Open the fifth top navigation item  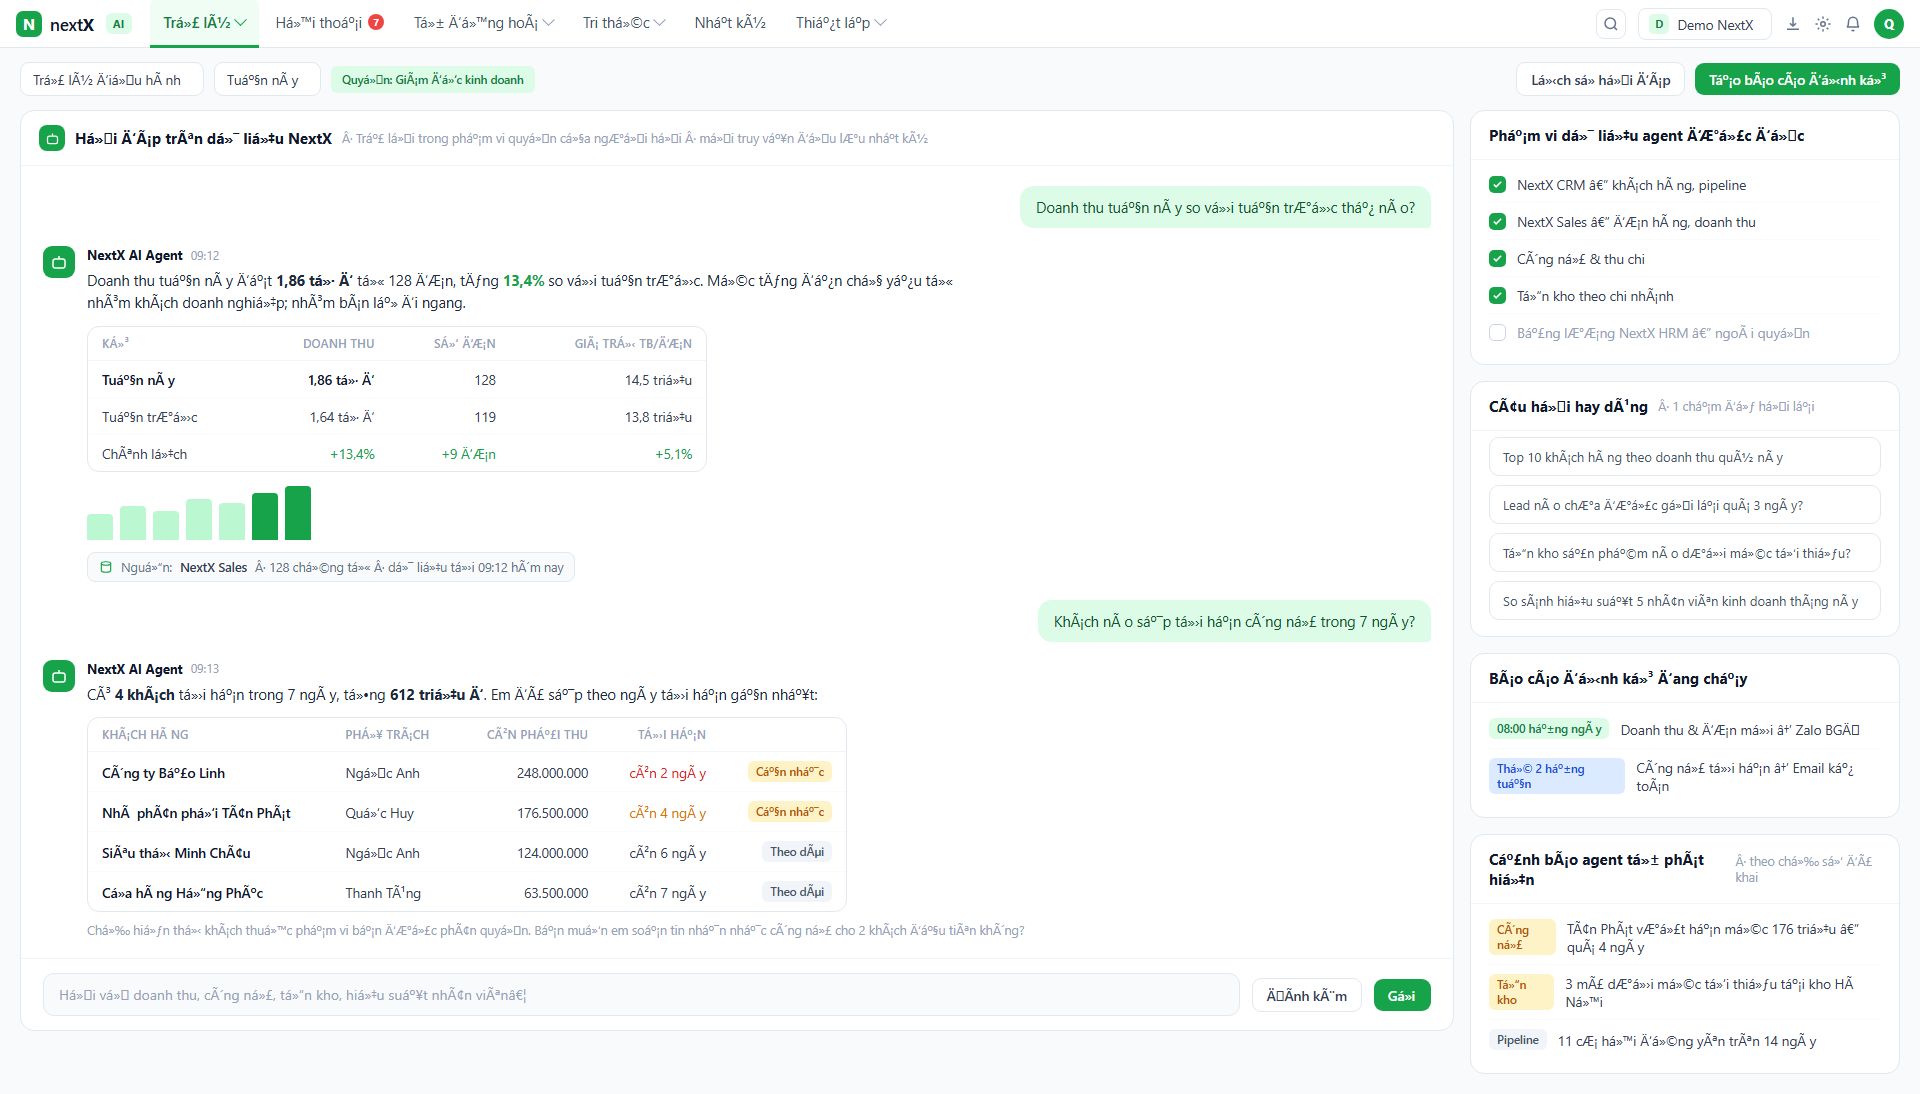click(x=730, y=23)
